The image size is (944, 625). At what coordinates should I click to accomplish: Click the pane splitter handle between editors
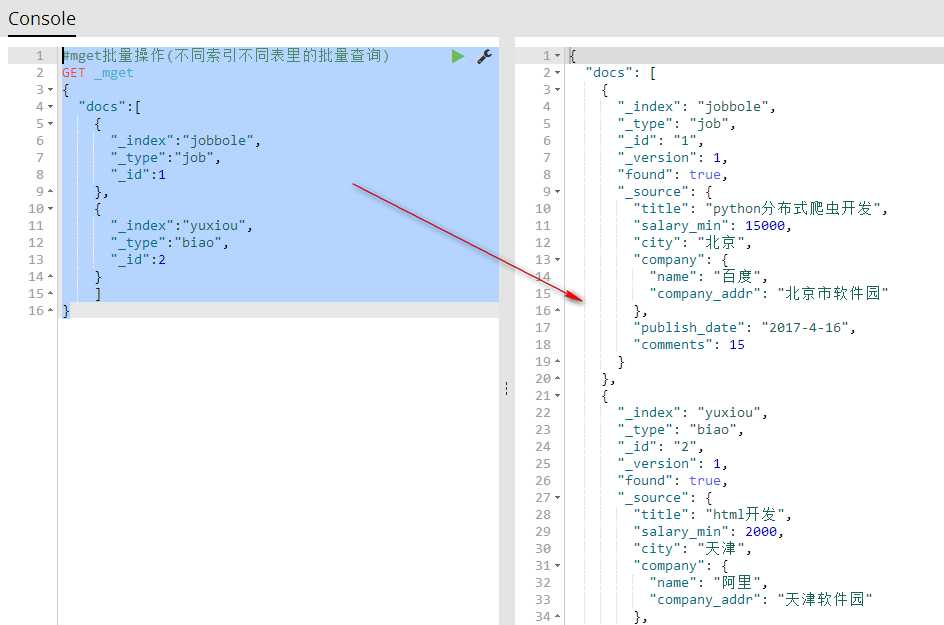[507, 389]
